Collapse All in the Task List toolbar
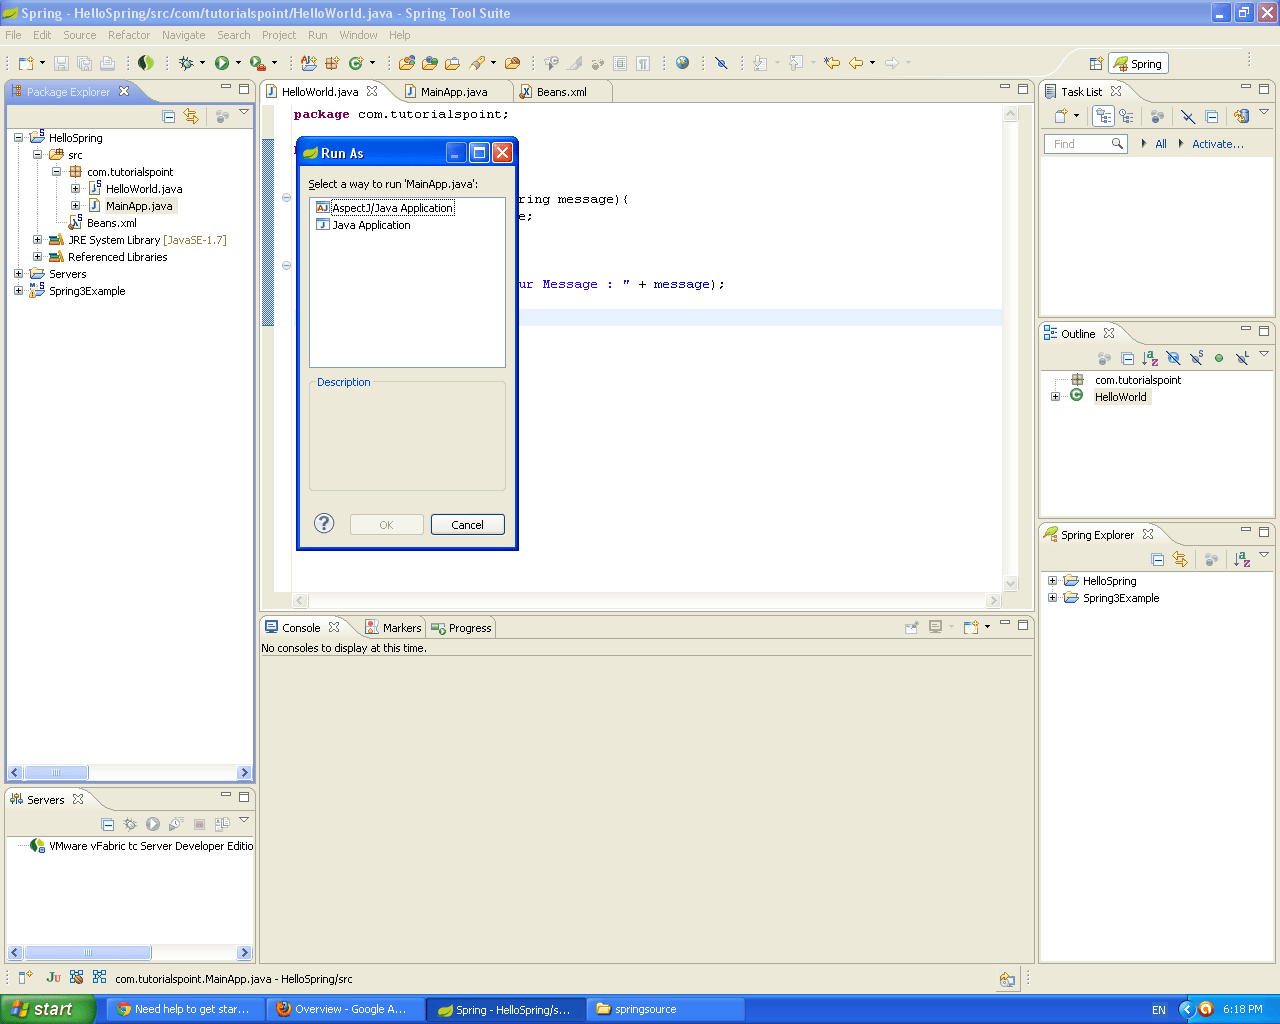 click(x=1212, y=116)
